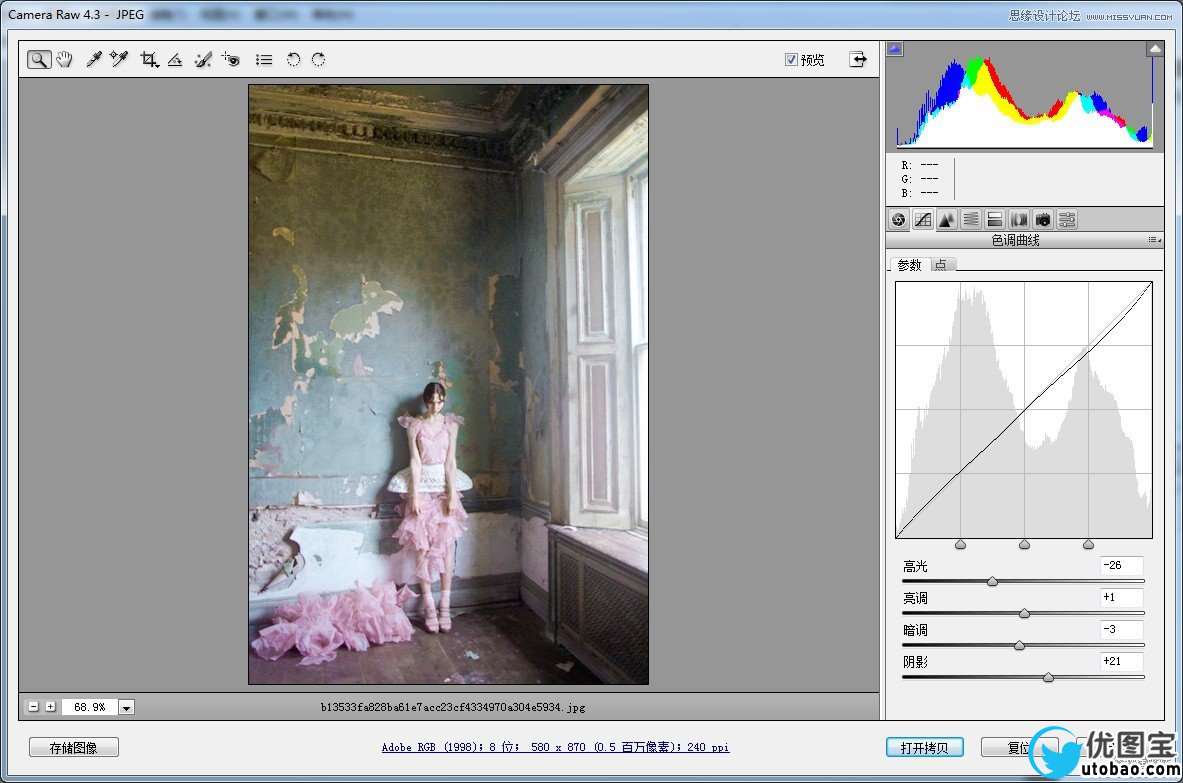
Task: Open the Basic panel aperture icon
Action: [x=898, y=220]
